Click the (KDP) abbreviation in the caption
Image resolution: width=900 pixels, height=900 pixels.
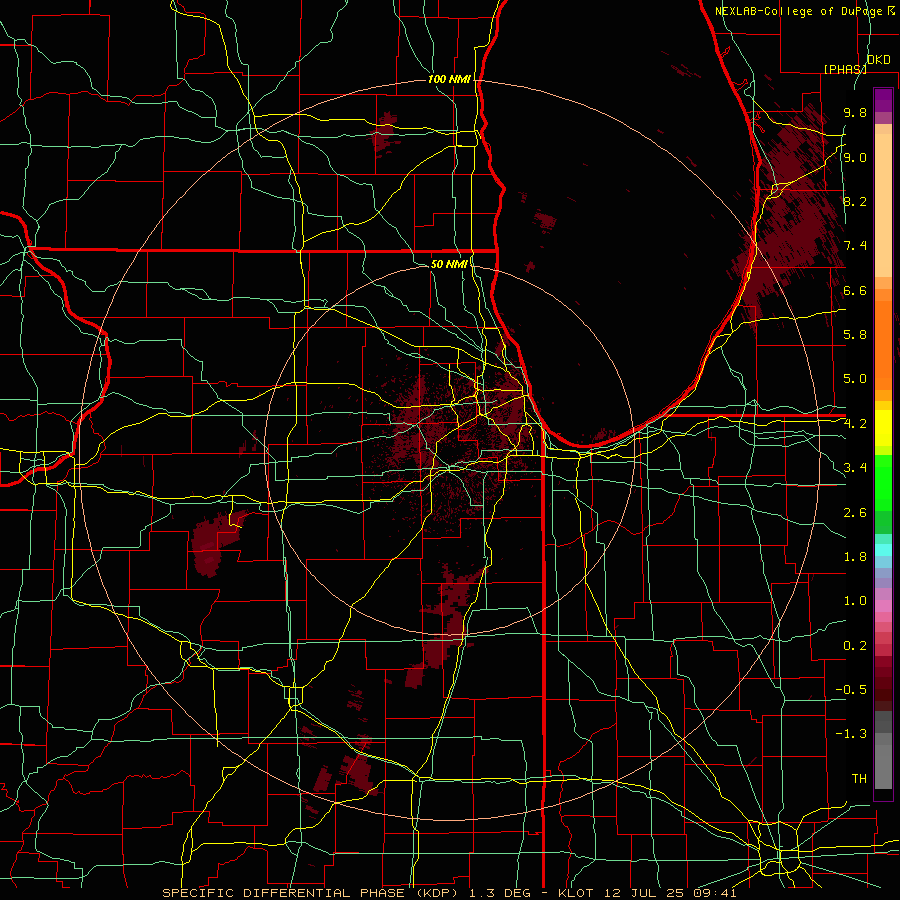point(436,893)
